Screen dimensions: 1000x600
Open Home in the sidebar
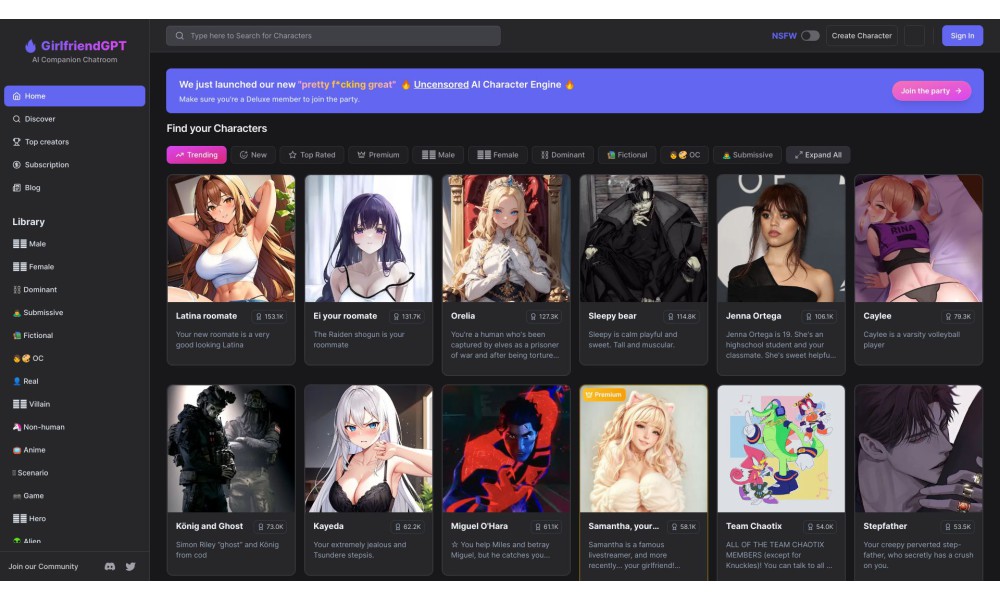point(75,96)
